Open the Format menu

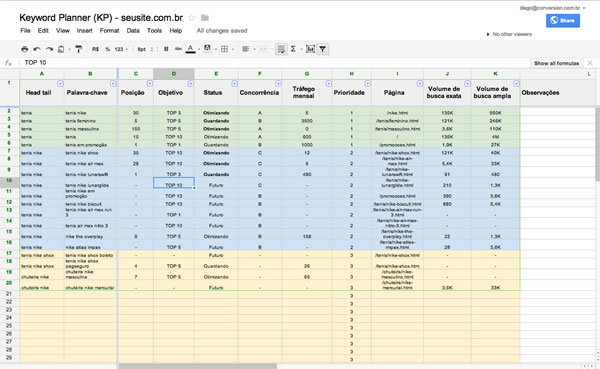[109, 31]
